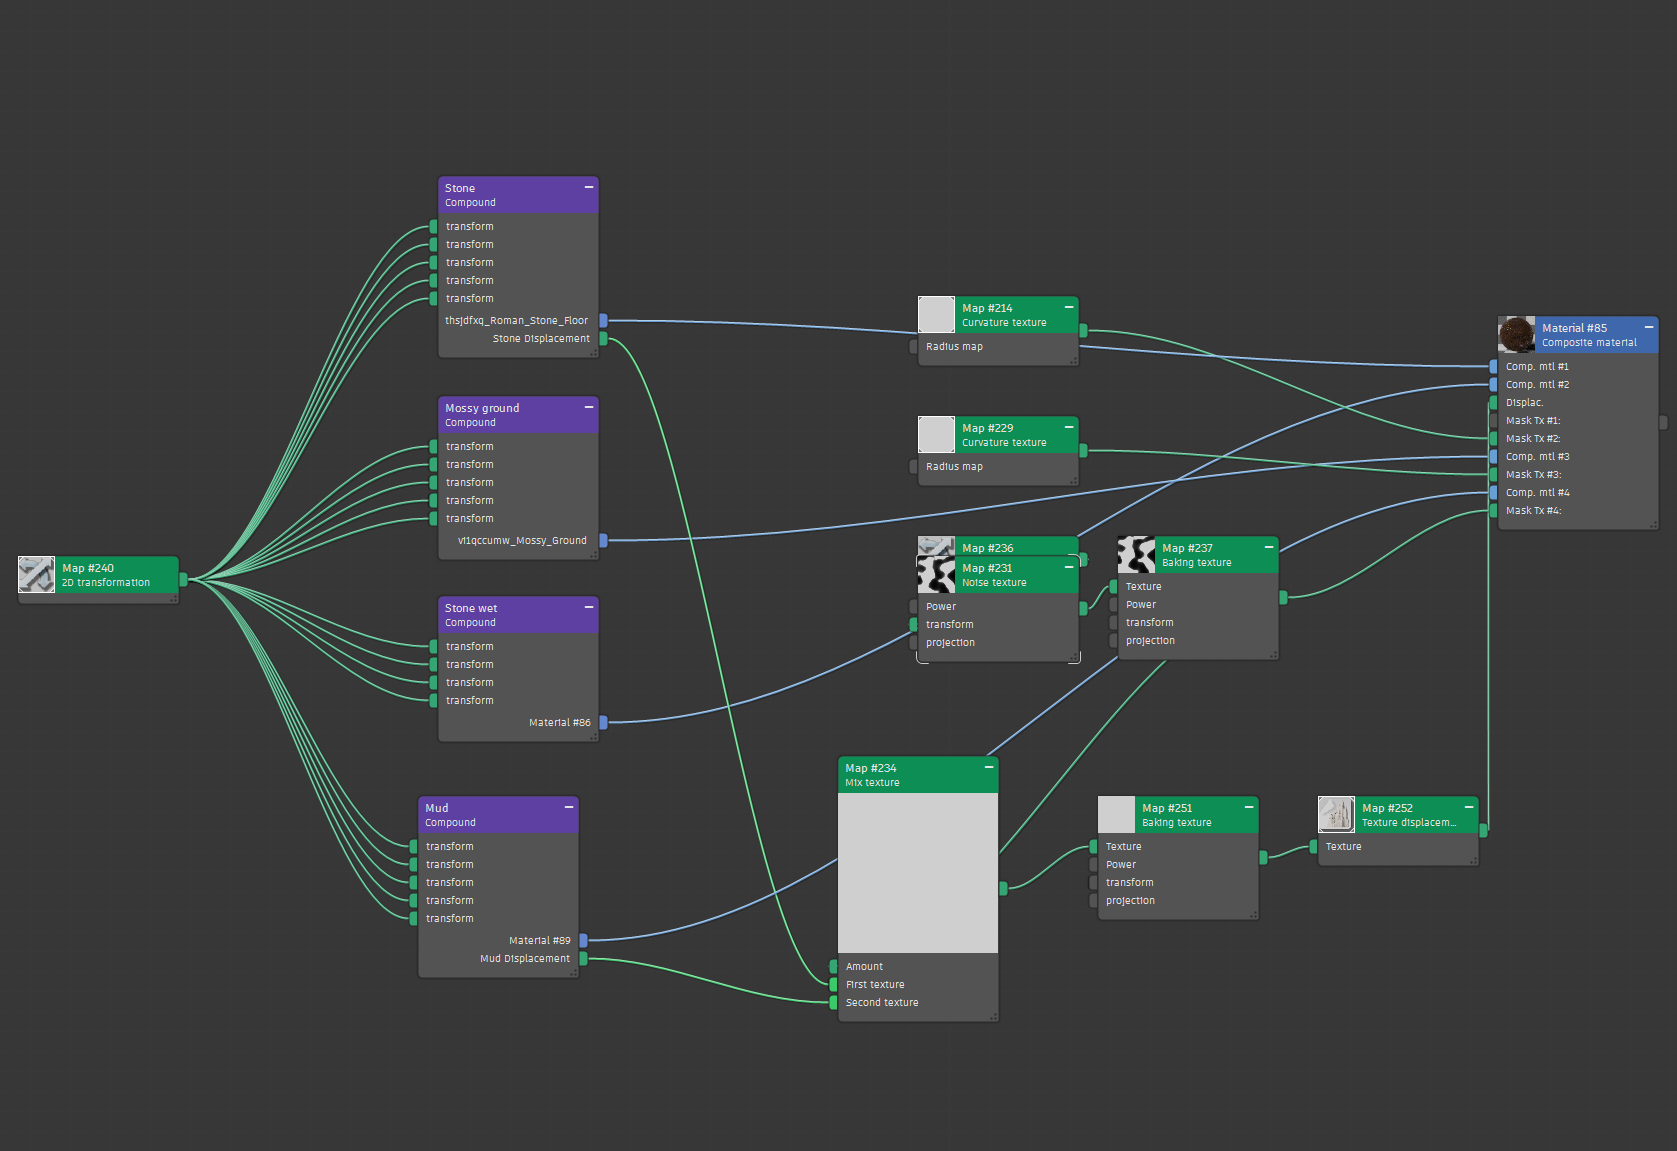Click the Displac. input socket
Image resolution: width=1677 pixels, height=1151 pixels.
(1493, 403)
